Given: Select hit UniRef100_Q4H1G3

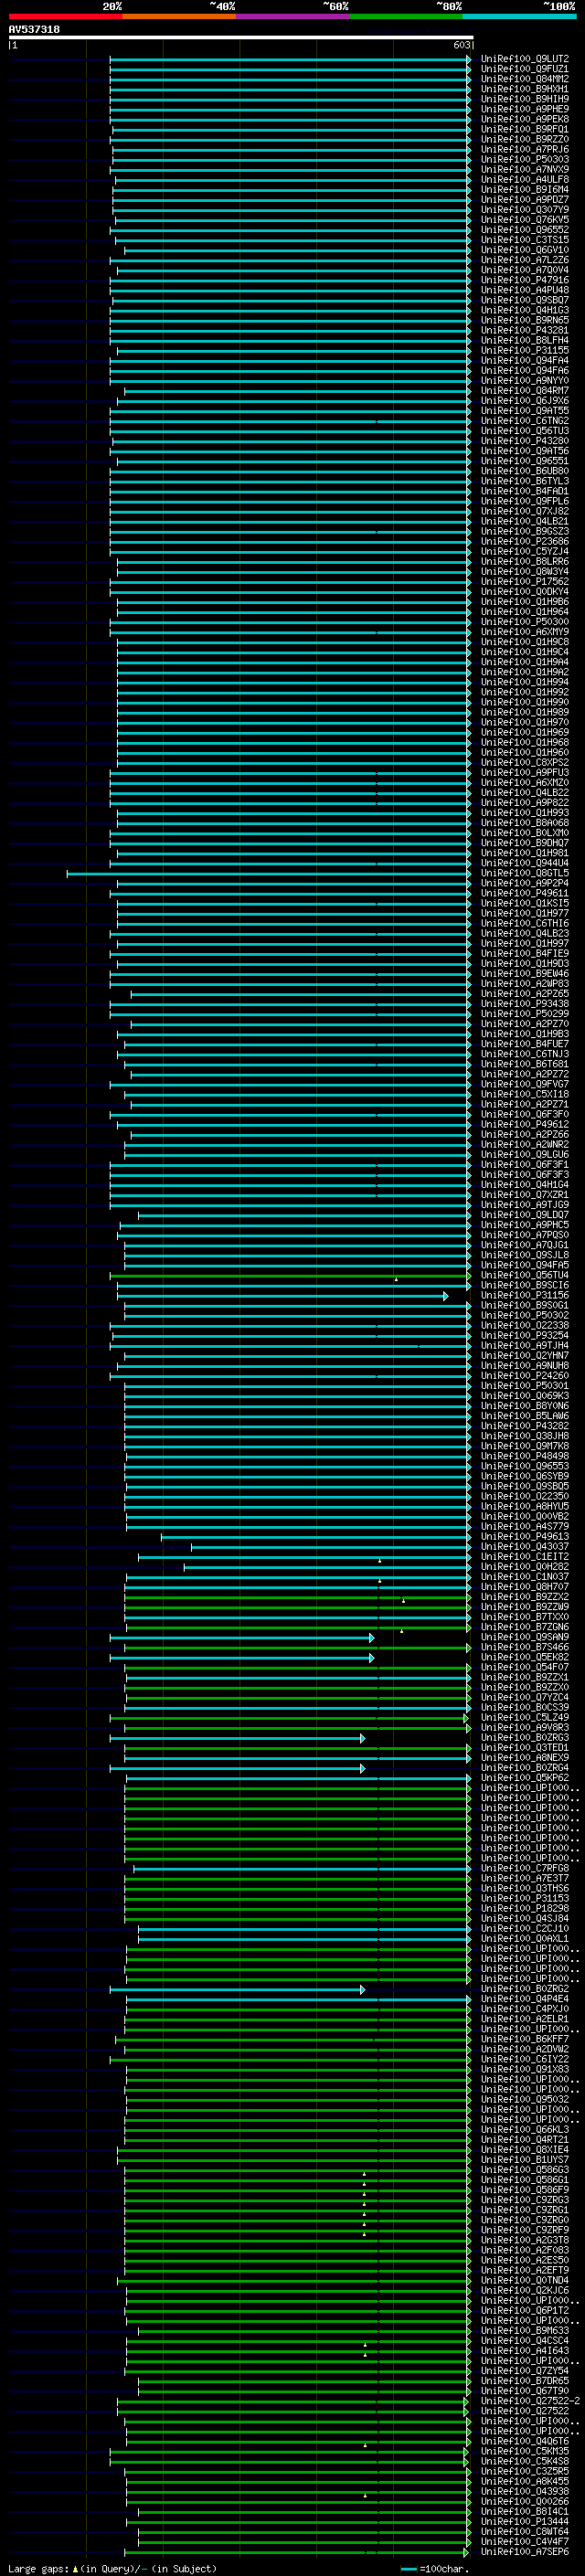Looking at the screenshot, I should click(x=524, y=310).
